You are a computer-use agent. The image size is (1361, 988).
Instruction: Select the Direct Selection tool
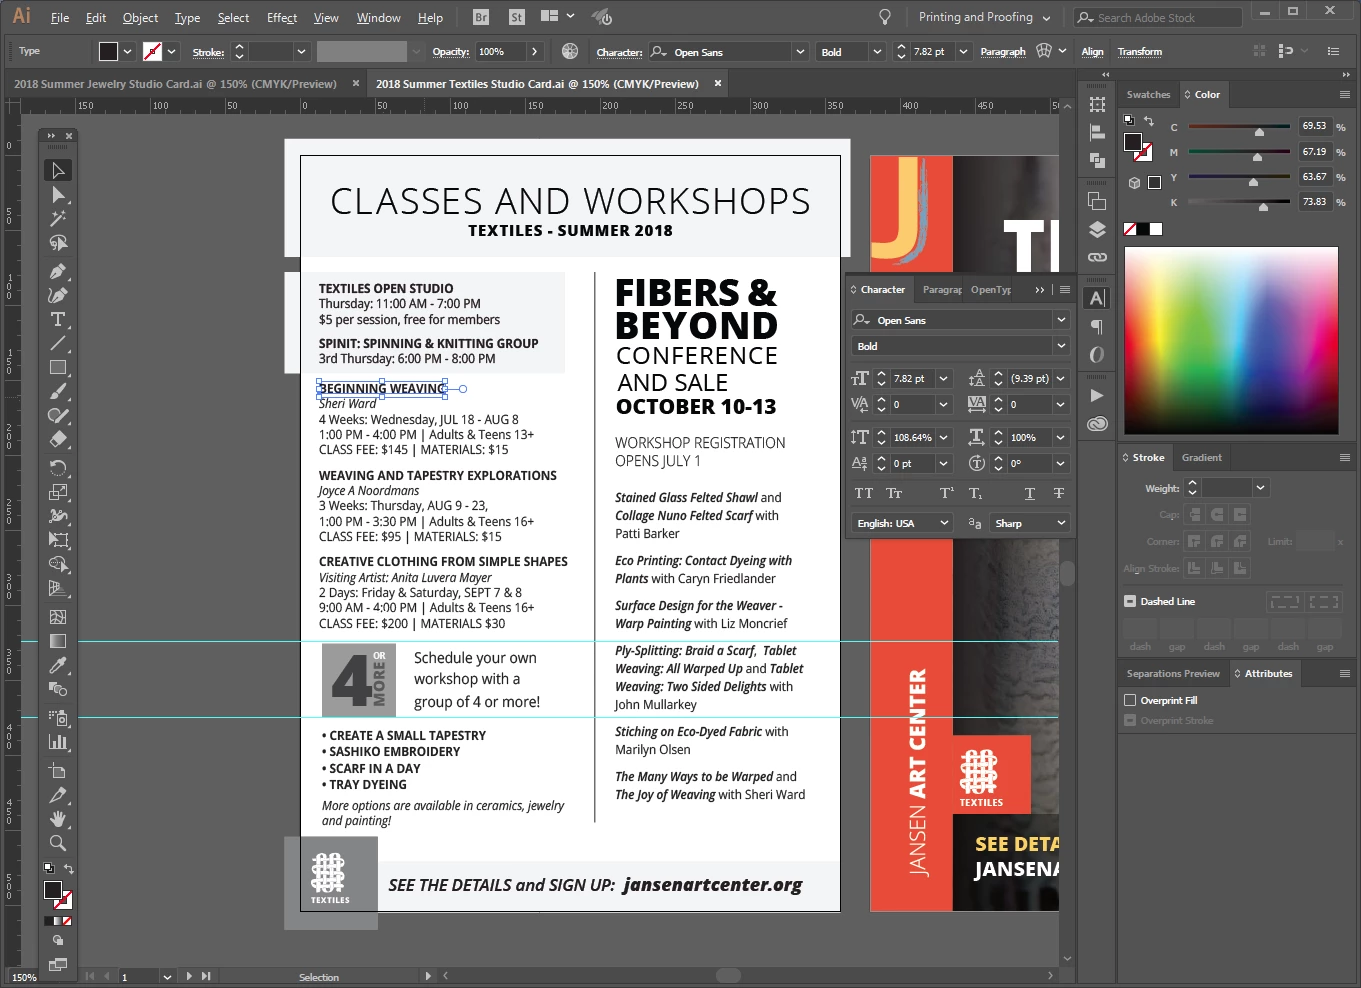58,195
